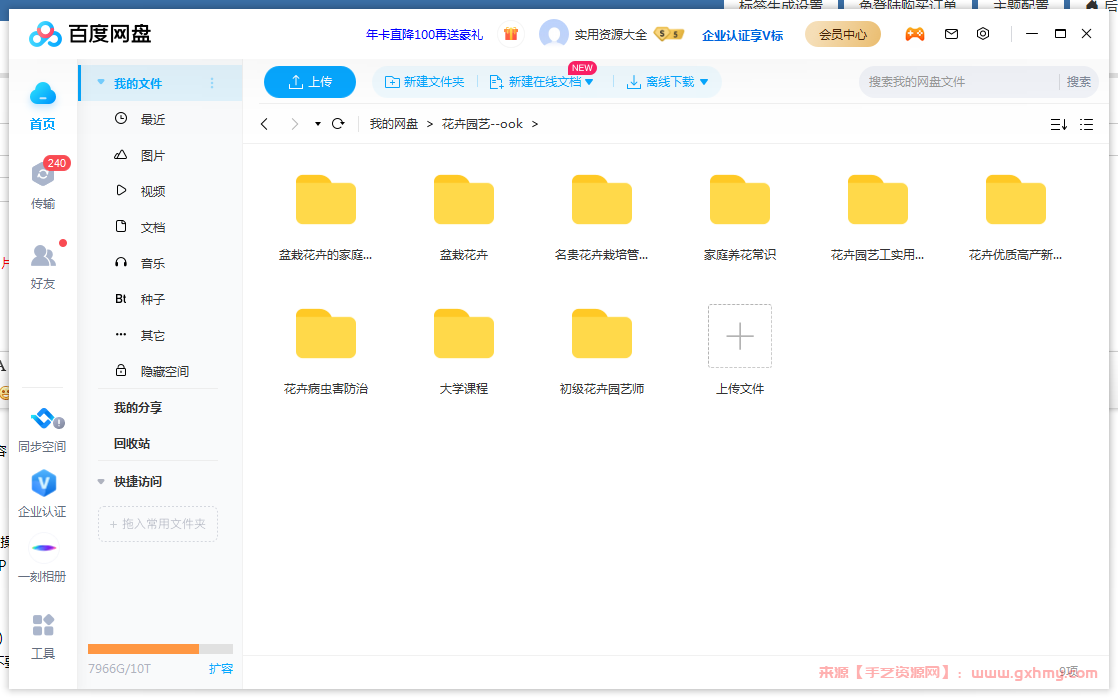Open the 一刻相册 album icon
The image size is (1118, 698).
click(x=43, y=549)
